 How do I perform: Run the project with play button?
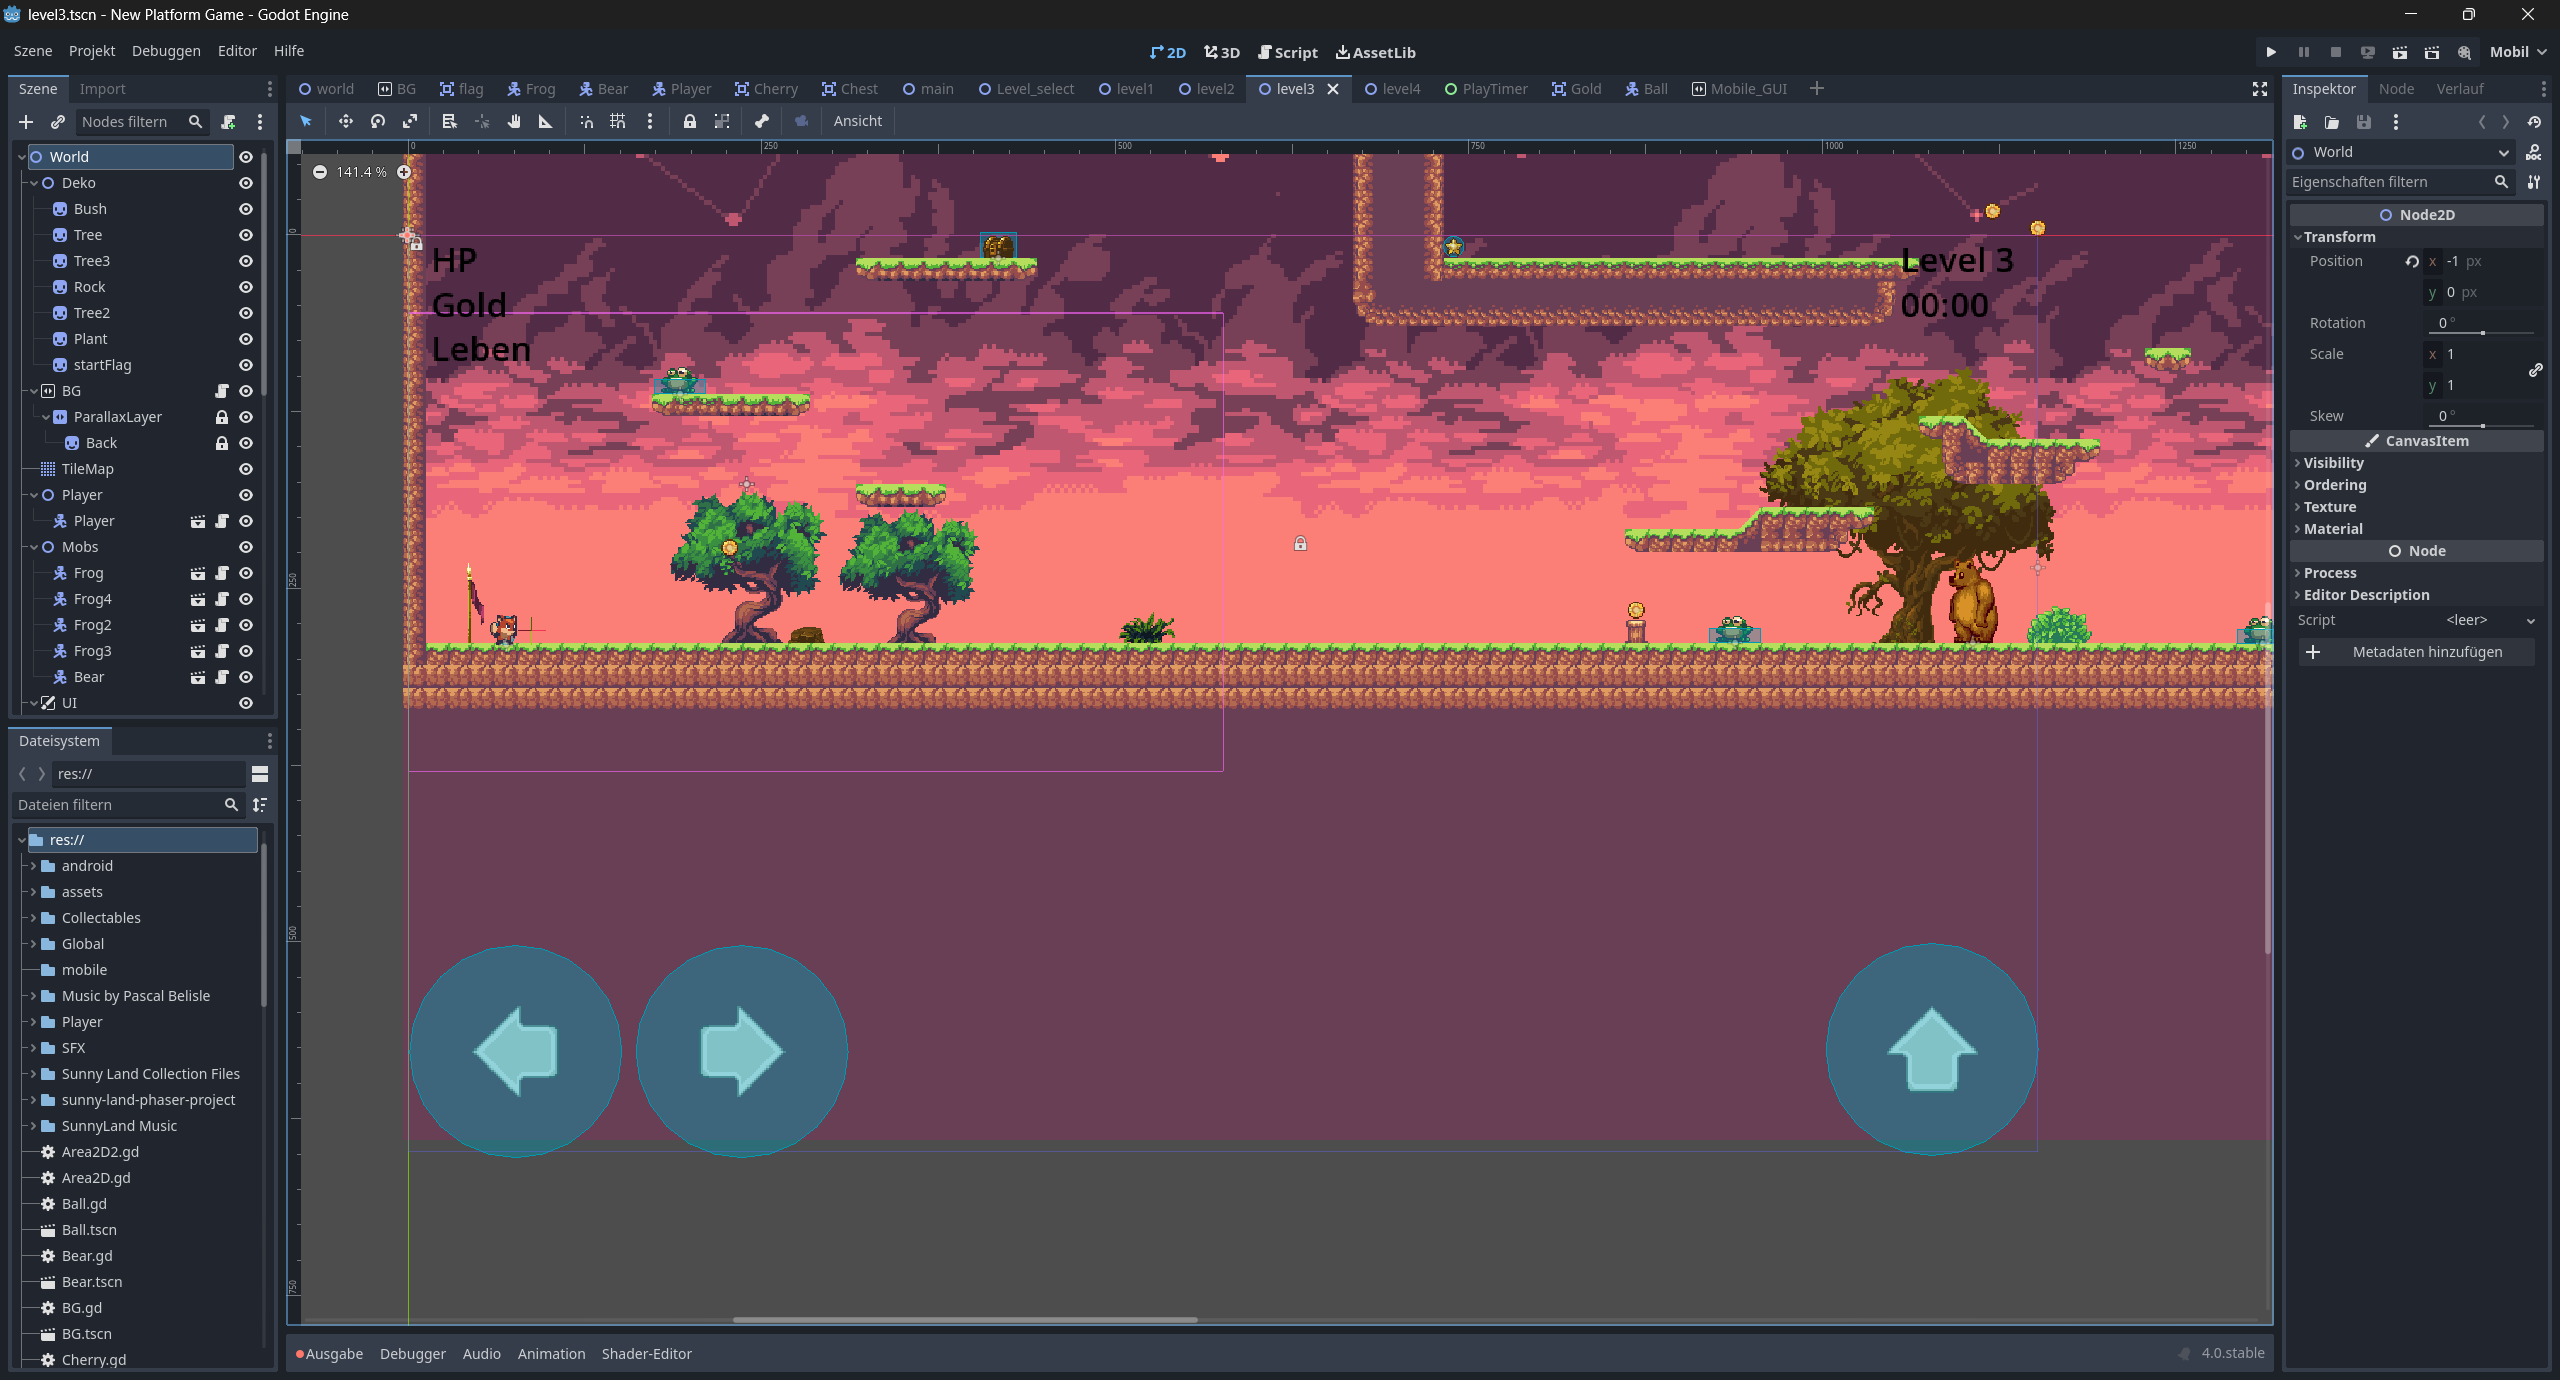point(2270,52)
